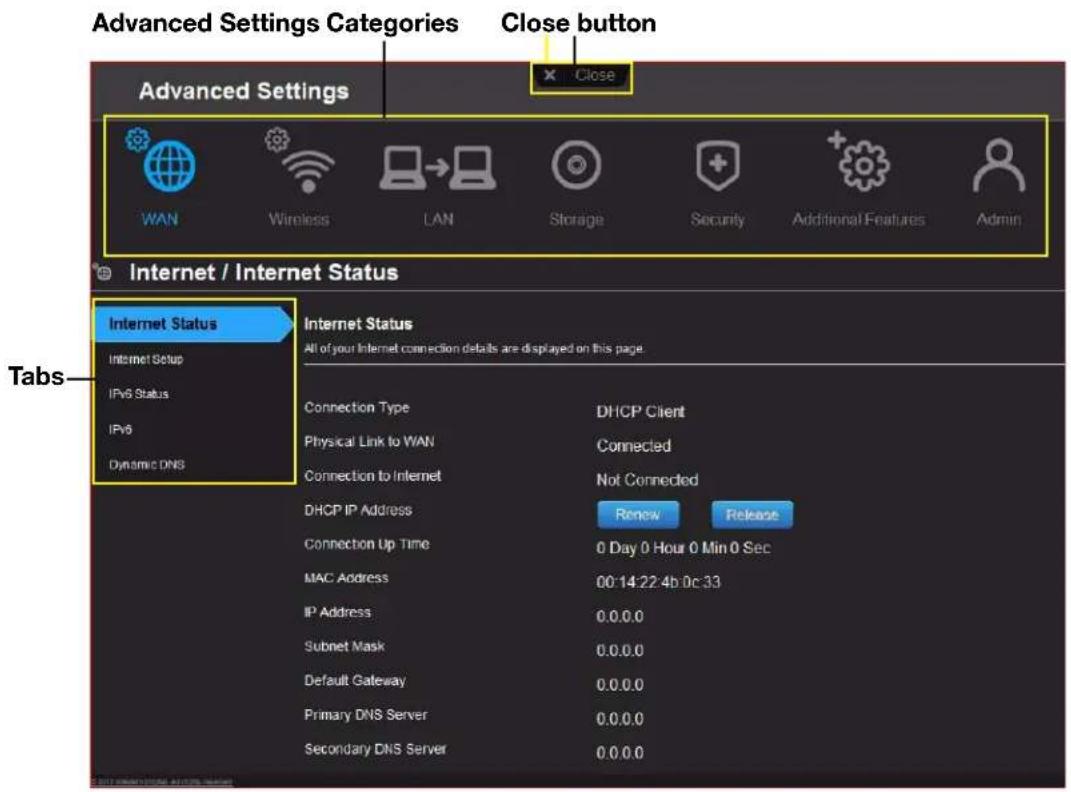This screenshot has height=792, width=1071.
Task: Click the Default Gateway value 0.0.0.0
Action: coord(620,685)
